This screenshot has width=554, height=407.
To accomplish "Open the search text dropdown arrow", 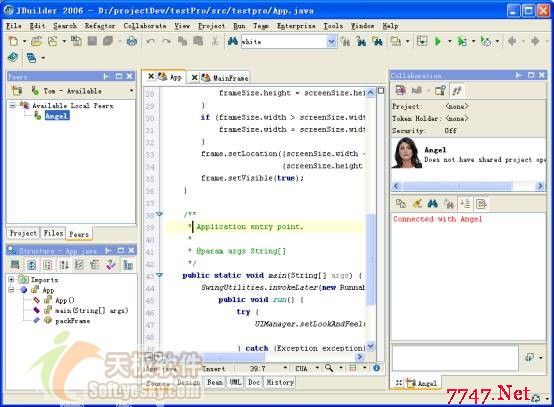I will coord(331,42).
